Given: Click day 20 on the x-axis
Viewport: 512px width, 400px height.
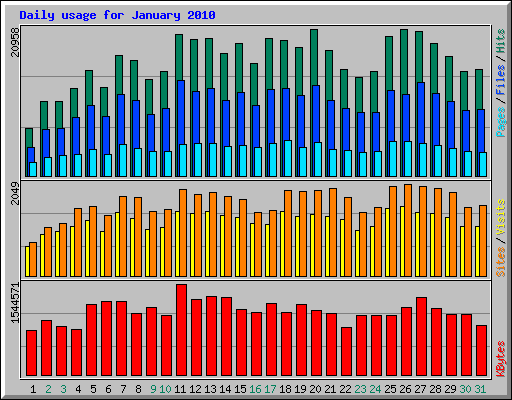Looking at the screenshot, I should click(x=315, y=389).
